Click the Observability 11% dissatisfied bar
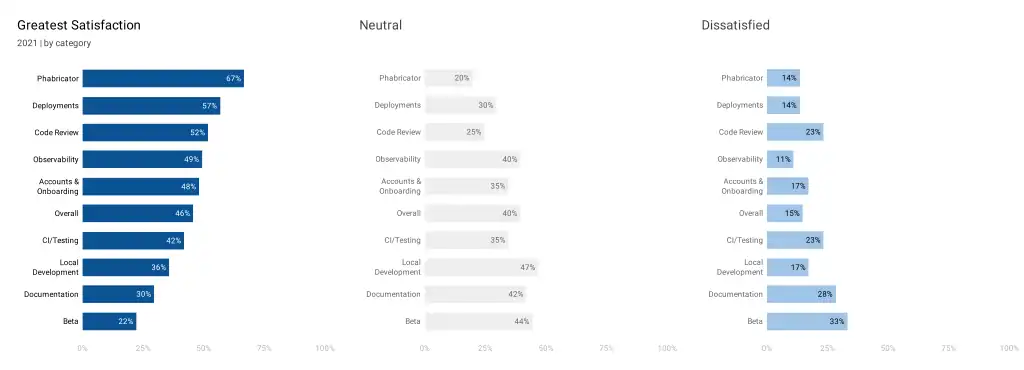This screenshot has height=370, width=1024. point(780,159)
